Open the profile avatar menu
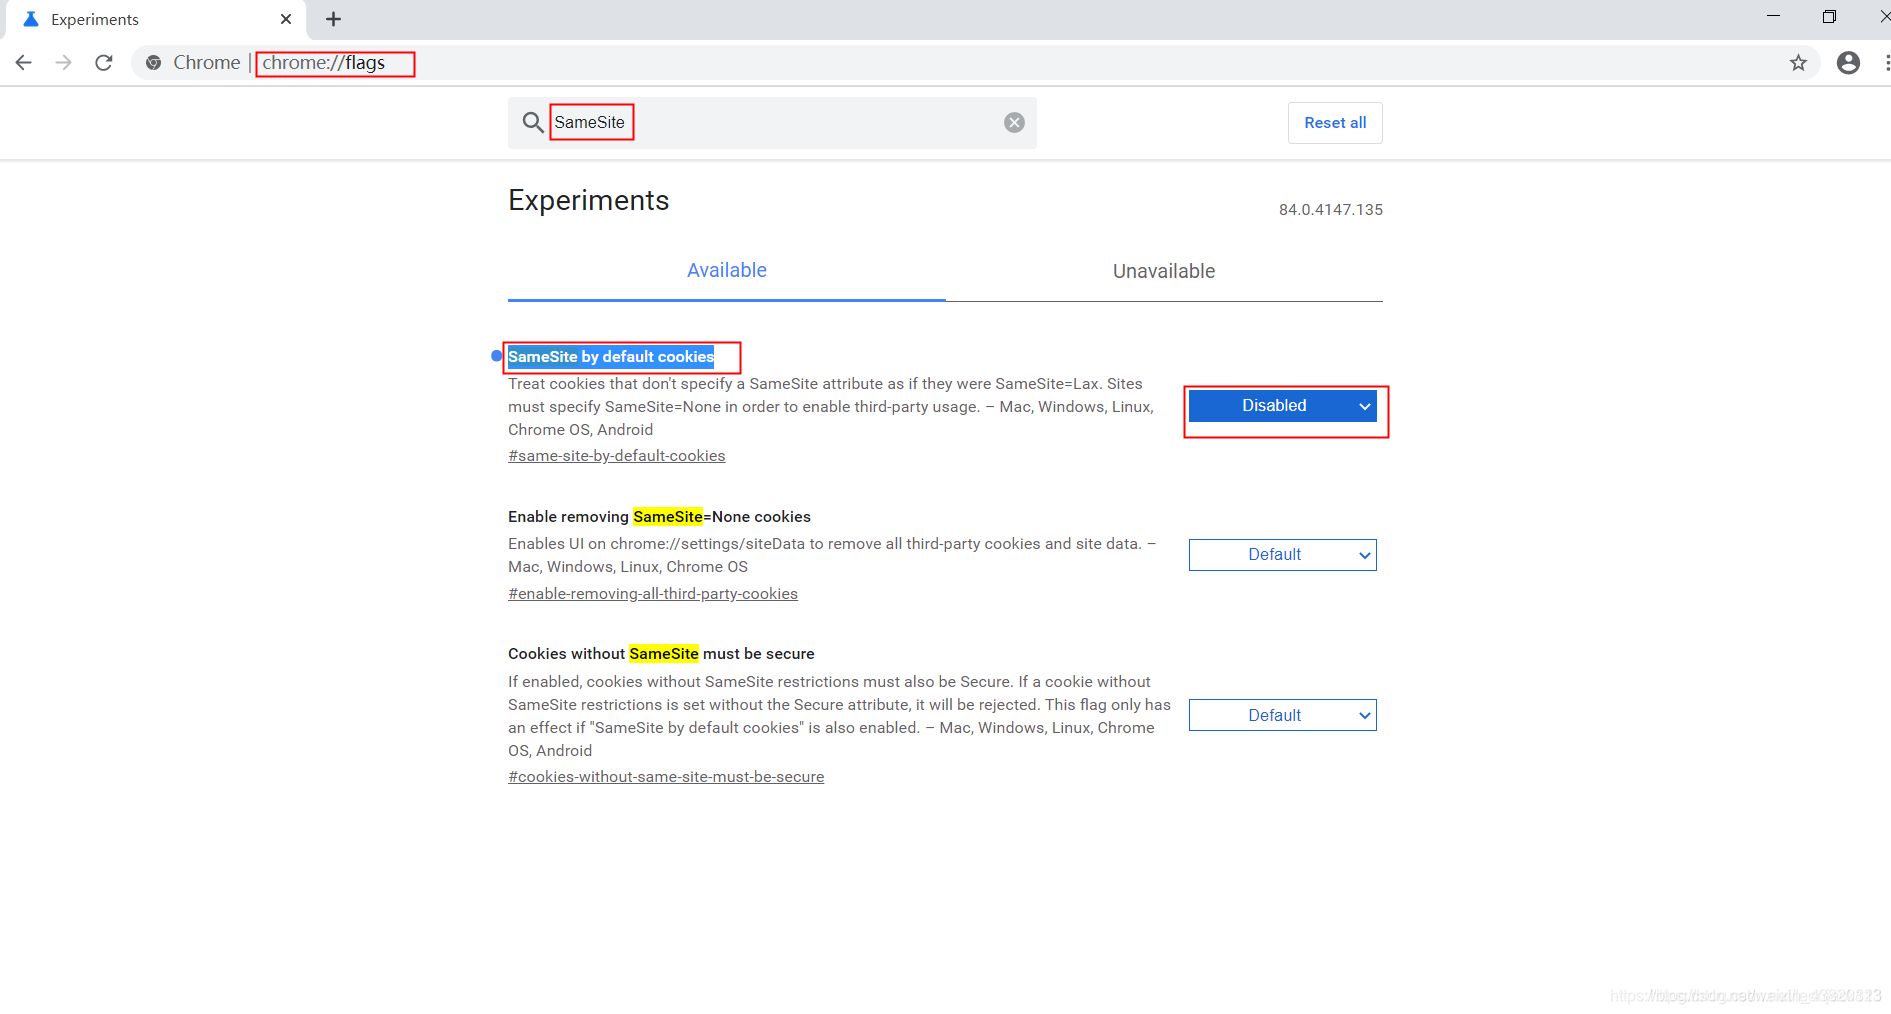The height and width of the screenshot is (1014, 1891). click(x=1848, y=63)
